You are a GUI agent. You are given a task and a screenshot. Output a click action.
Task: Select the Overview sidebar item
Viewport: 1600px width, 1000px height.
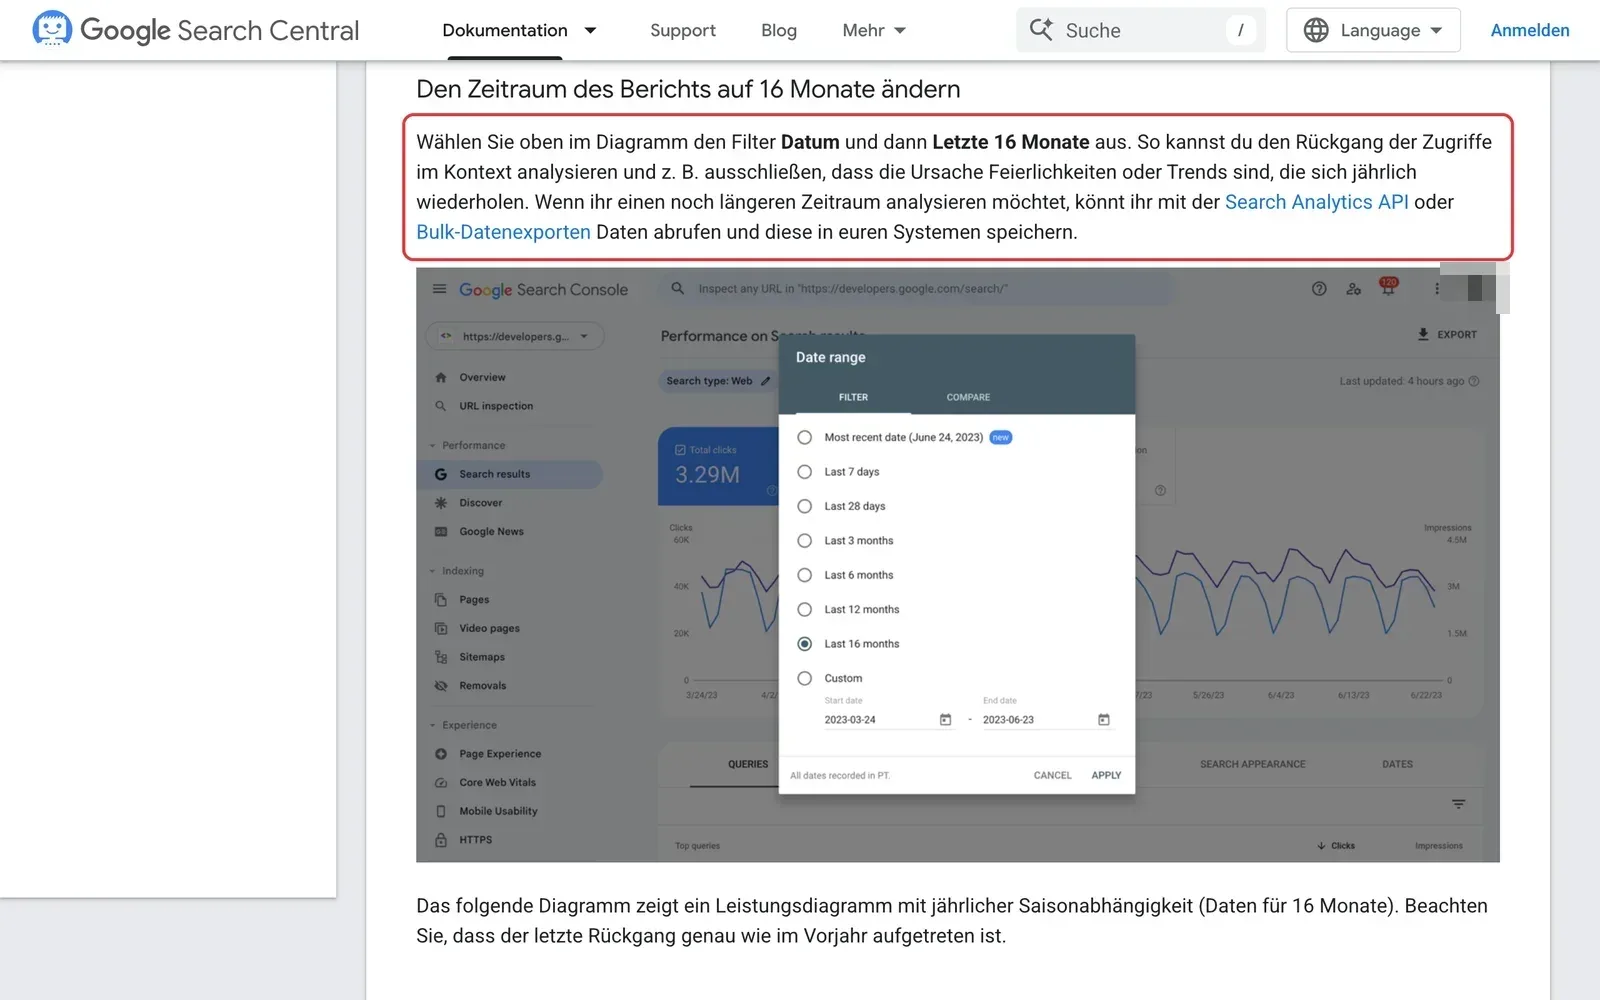pyautogui.click(x=482, y=378)
